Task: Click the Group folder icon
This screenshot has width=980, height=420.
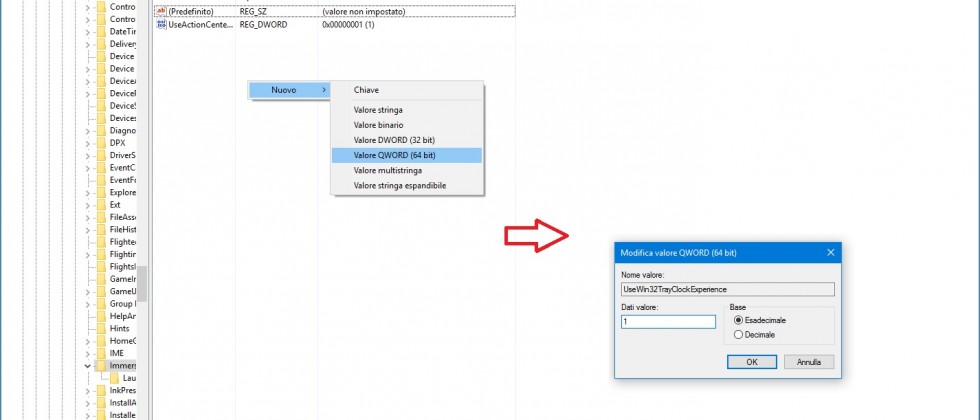Action: pos(101,304)
